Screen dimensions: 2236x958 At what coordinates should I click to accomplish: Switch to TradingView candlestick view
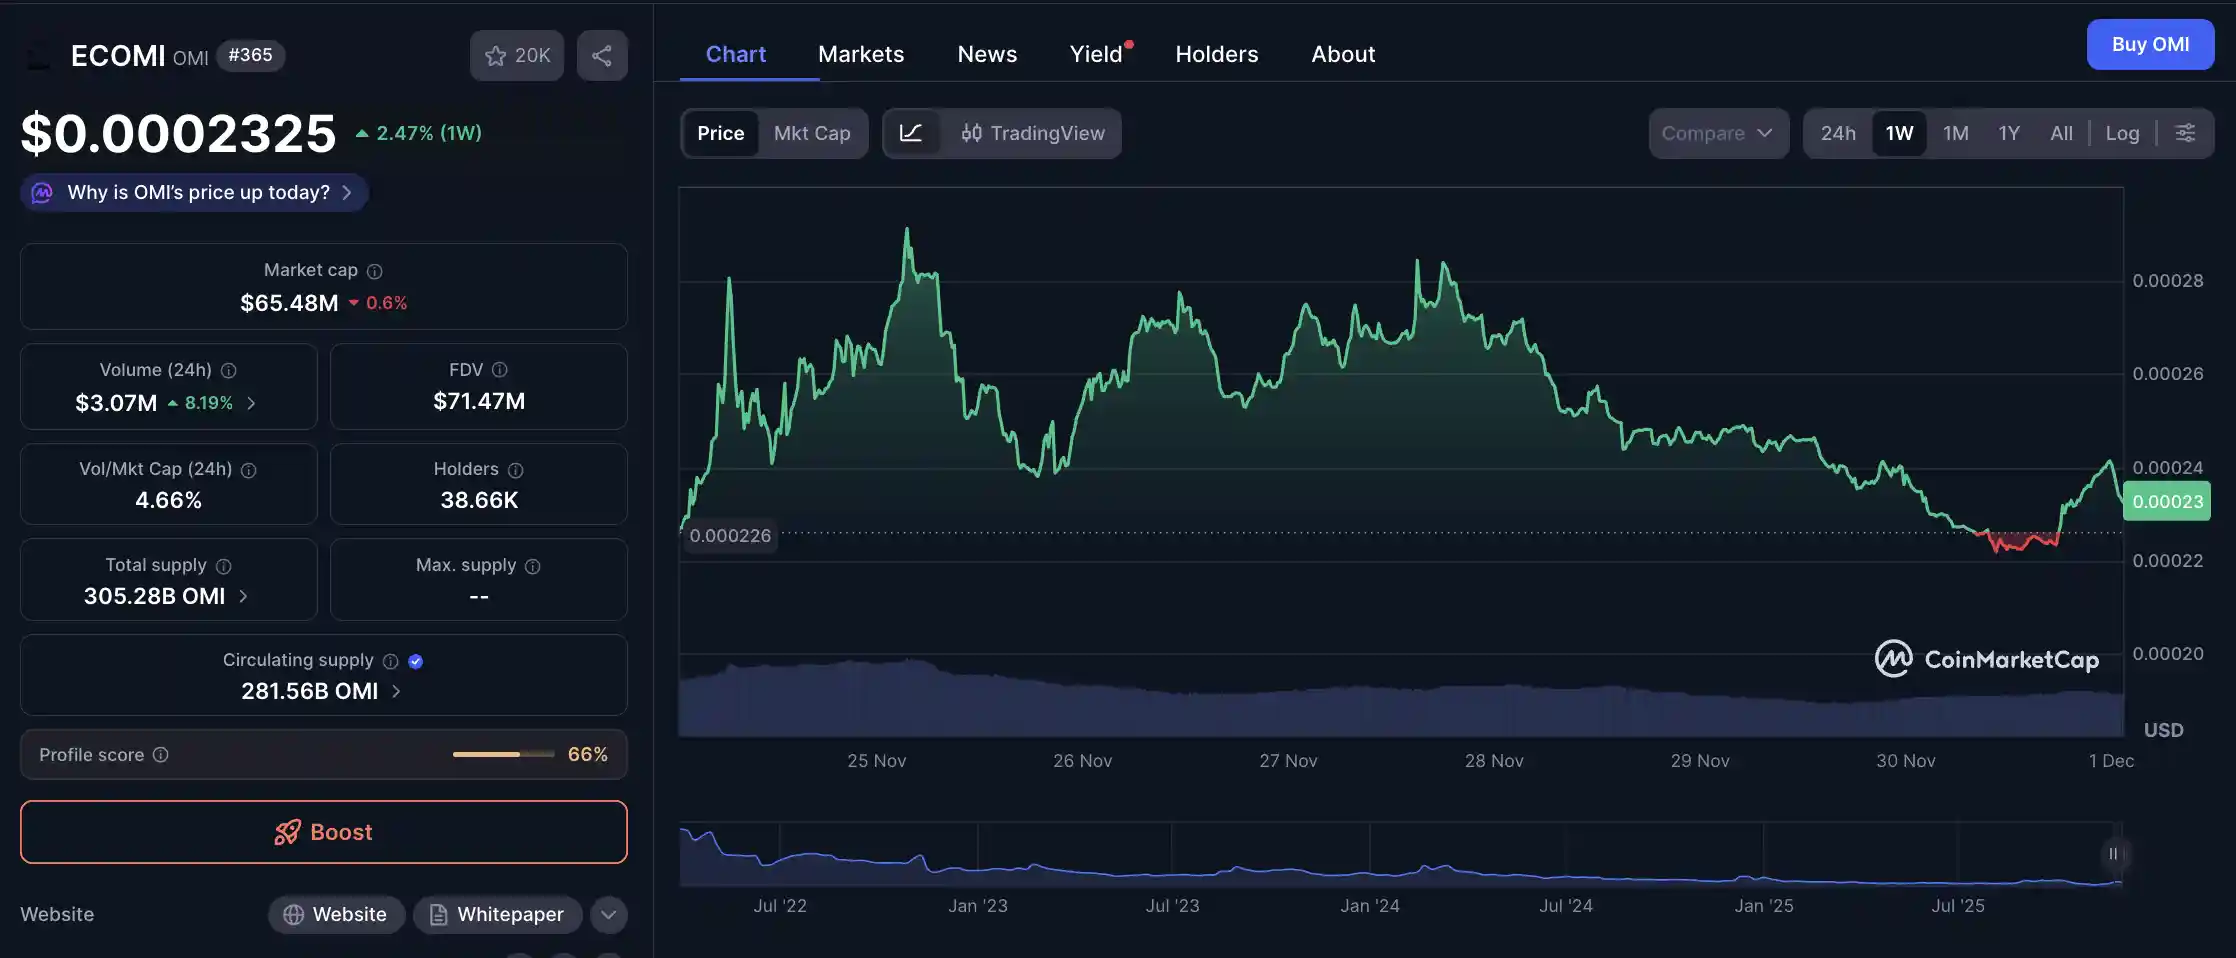tap(1032, 133)
